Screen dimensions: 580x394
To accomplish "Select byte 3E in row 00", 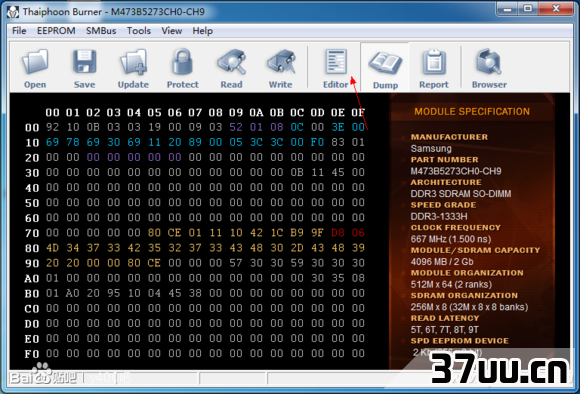I will tap(338, 127).
